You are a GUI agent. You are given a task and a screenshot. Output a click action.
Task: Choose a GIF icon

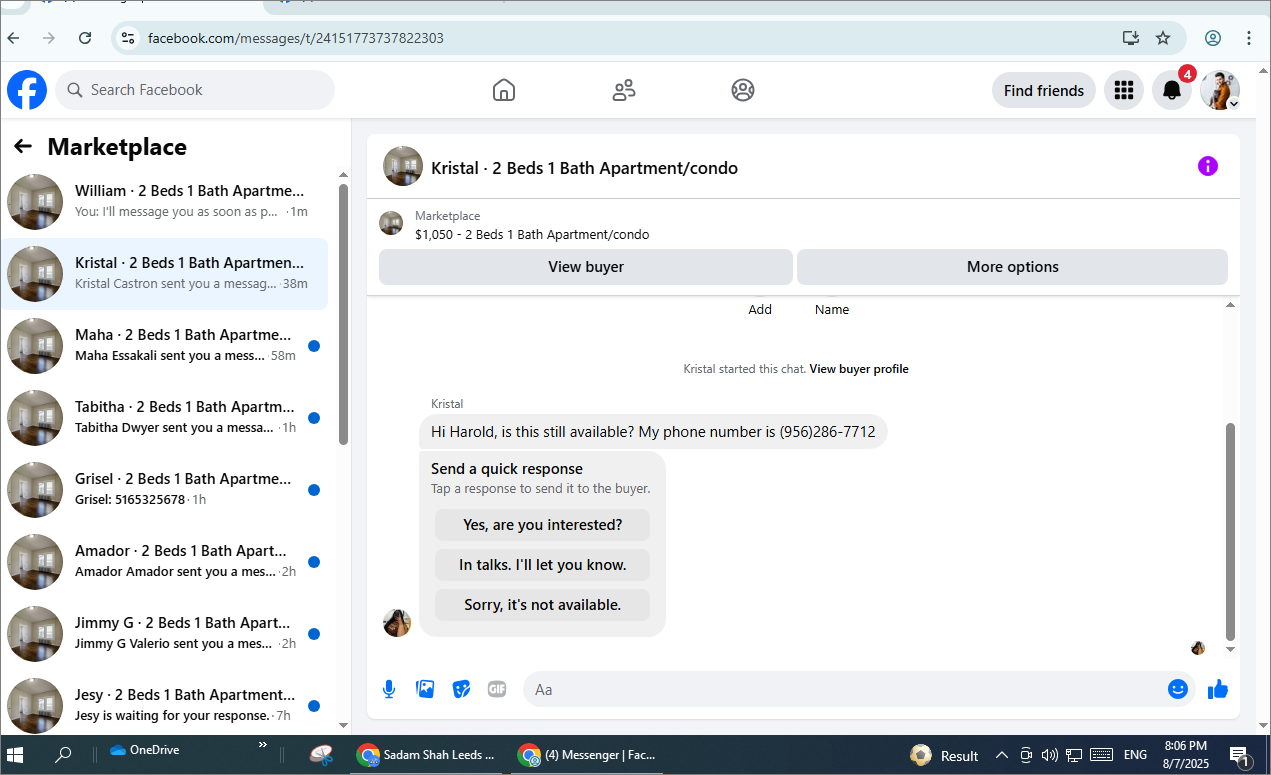497,689
